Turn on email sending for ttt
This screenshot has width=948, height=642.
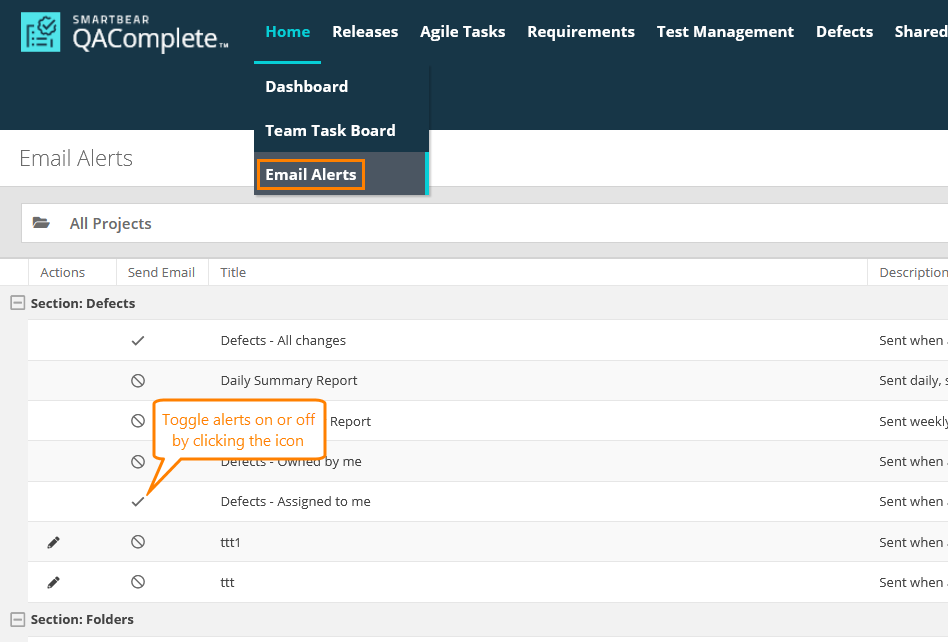(138, 582)
